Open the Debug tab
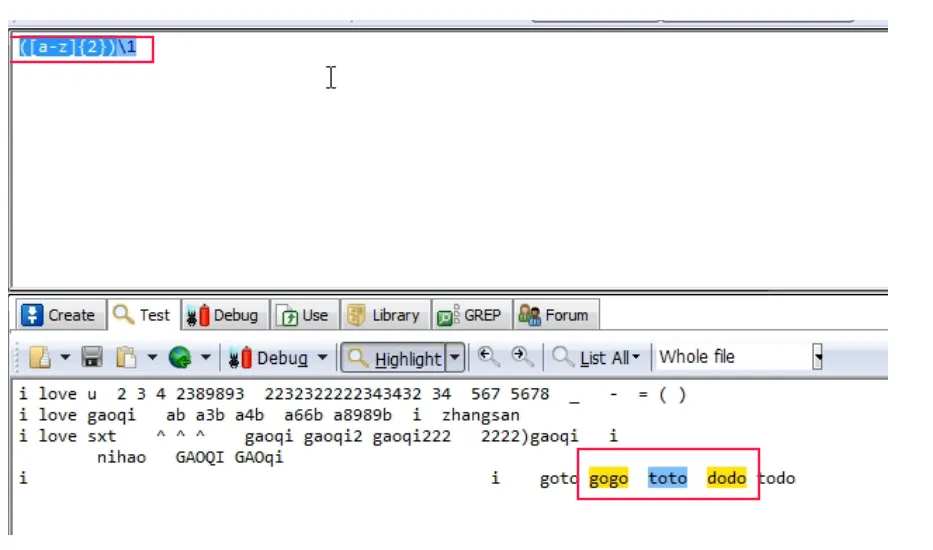The width and height of the screenshot is (933, 550). point(224,315)
